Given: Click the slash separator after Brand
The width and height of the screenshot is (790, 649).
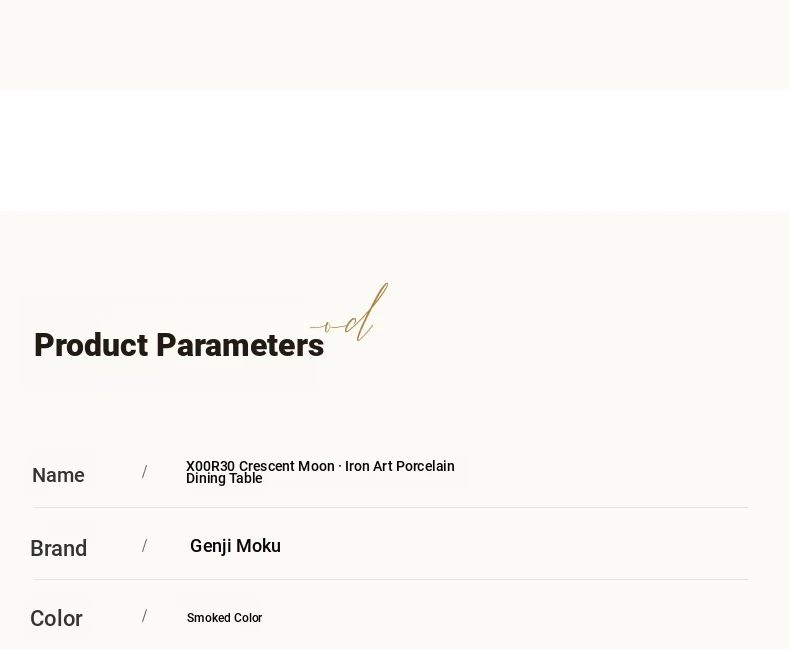Looking at the screenshot, I should 145,546.
